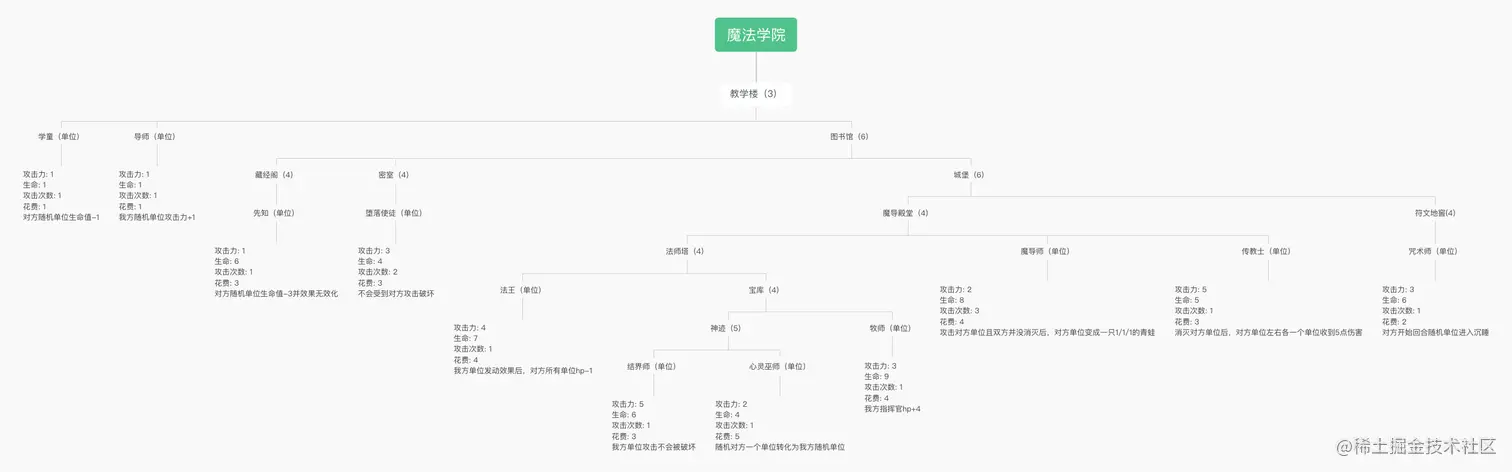Click the text 我方随机单位攻击力+1

coord(157,217)
